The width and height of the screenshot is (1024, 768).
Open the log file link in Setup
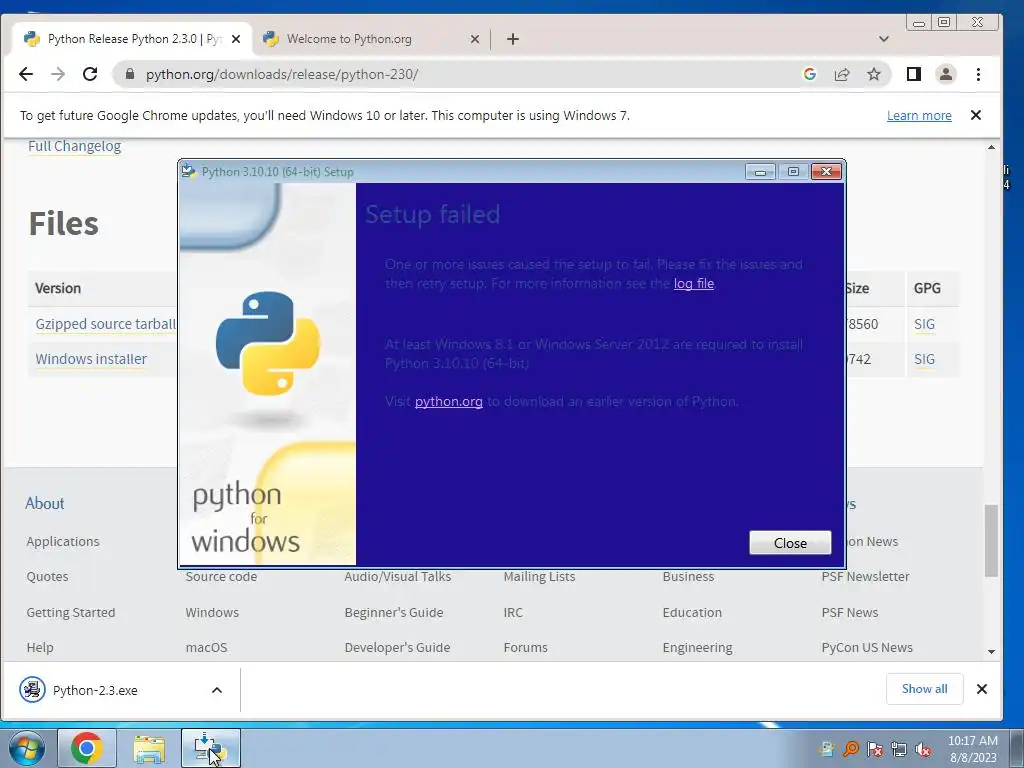coord(694,283)
